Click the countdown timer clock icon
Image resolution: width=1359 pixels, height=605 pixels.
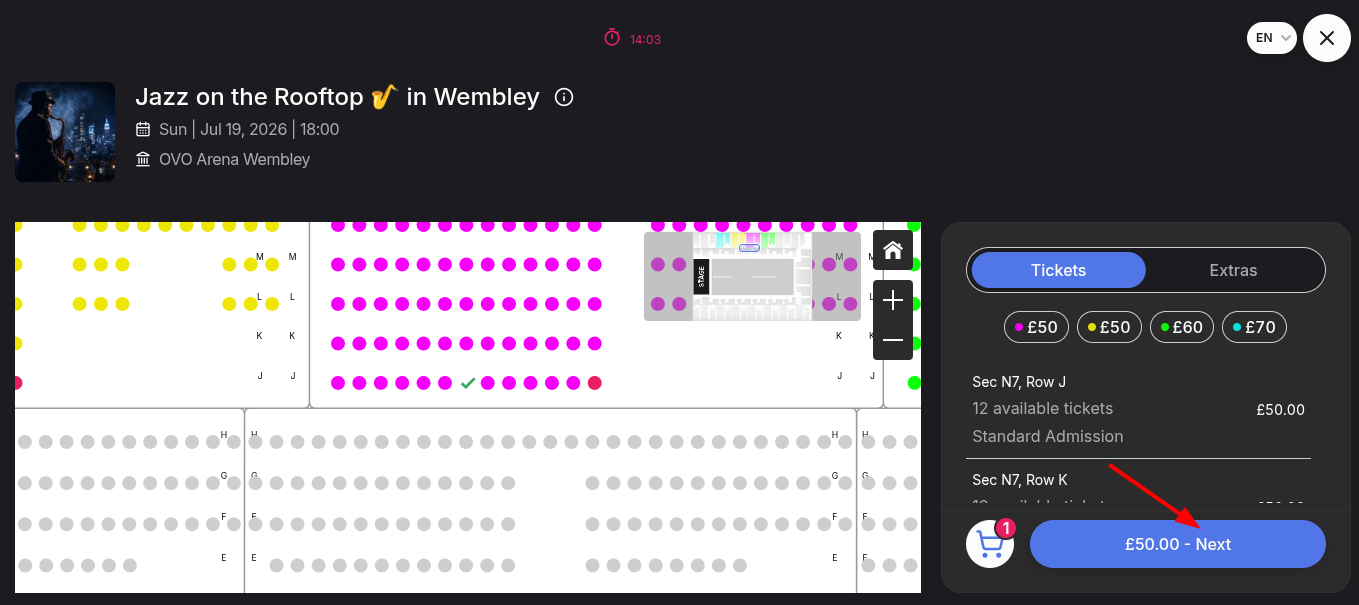pos(612,38)
